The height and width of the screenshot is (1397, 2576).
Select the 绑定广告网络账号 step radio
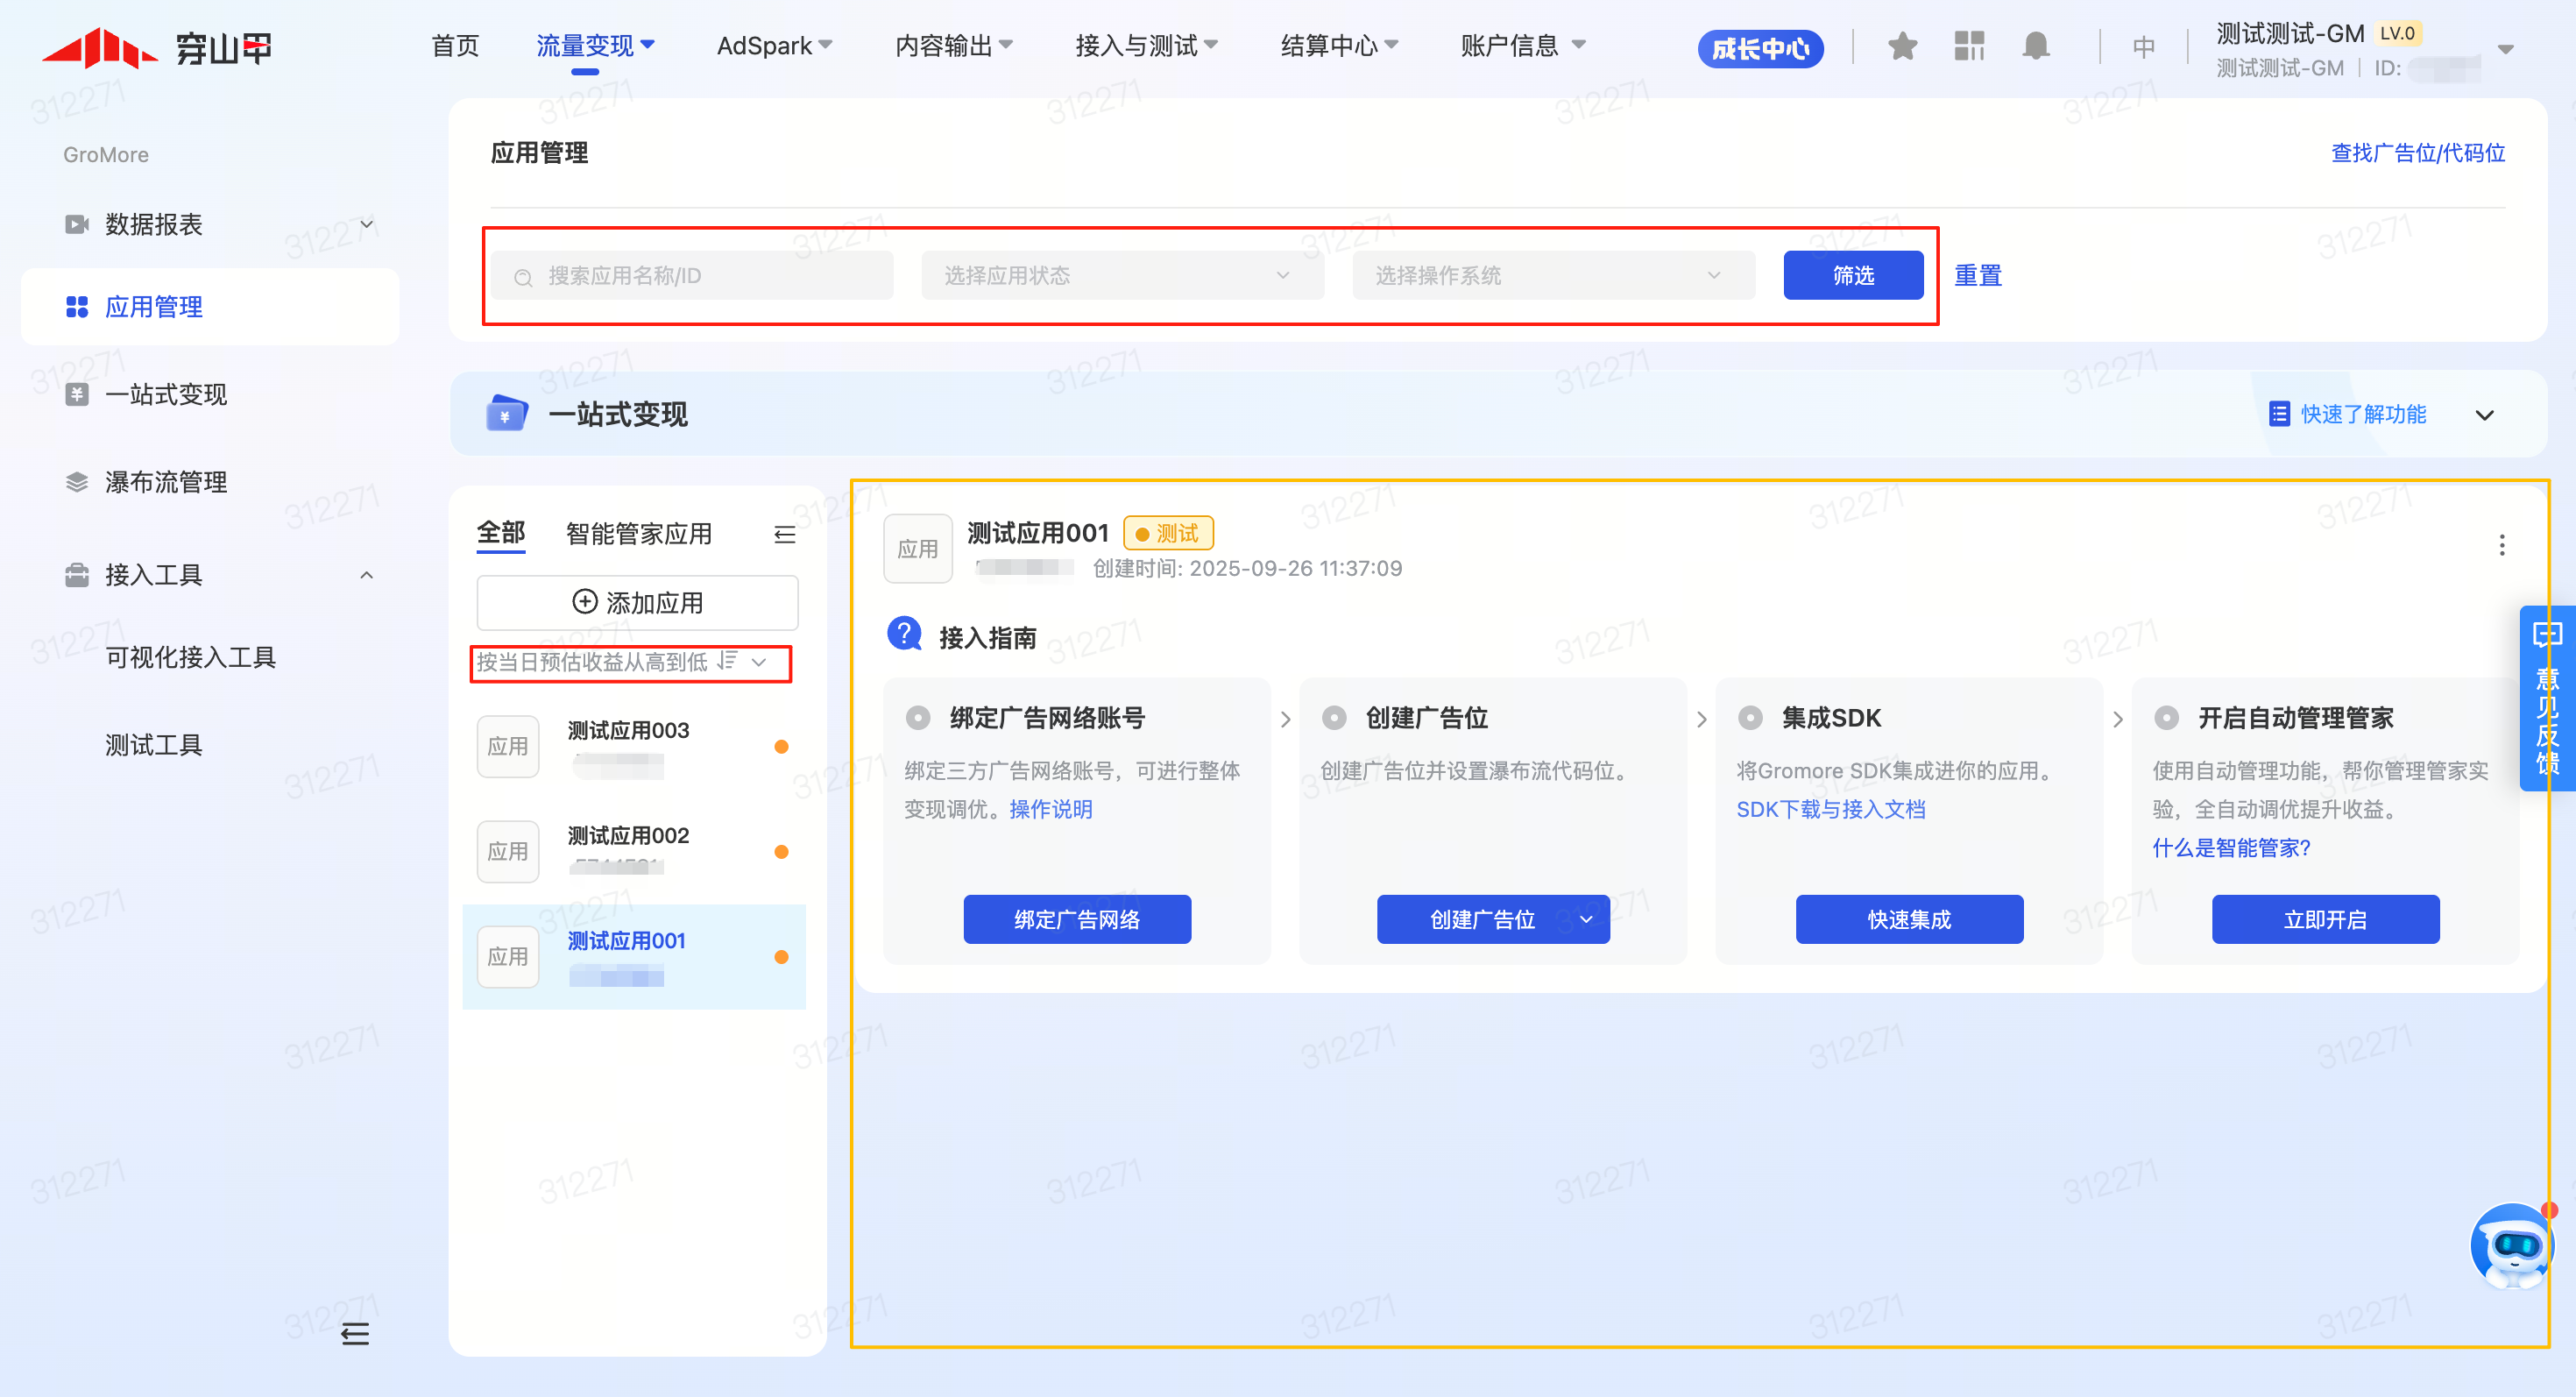click(x=917, y=718)
